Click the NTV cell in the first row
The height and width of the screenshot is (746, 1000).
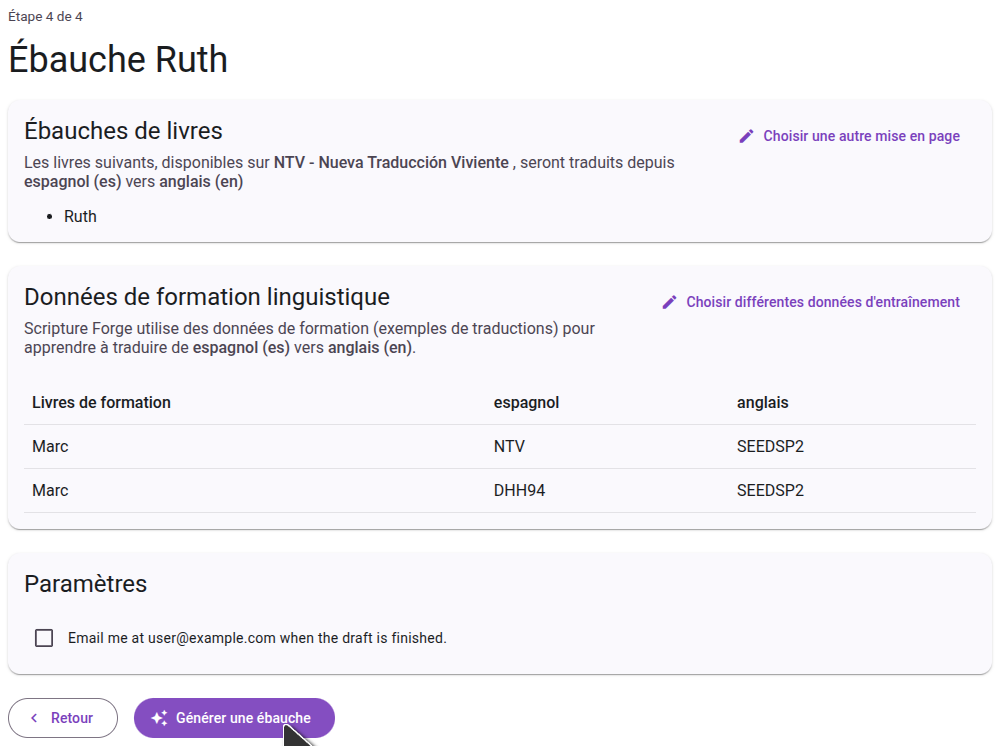click(509, 446)
